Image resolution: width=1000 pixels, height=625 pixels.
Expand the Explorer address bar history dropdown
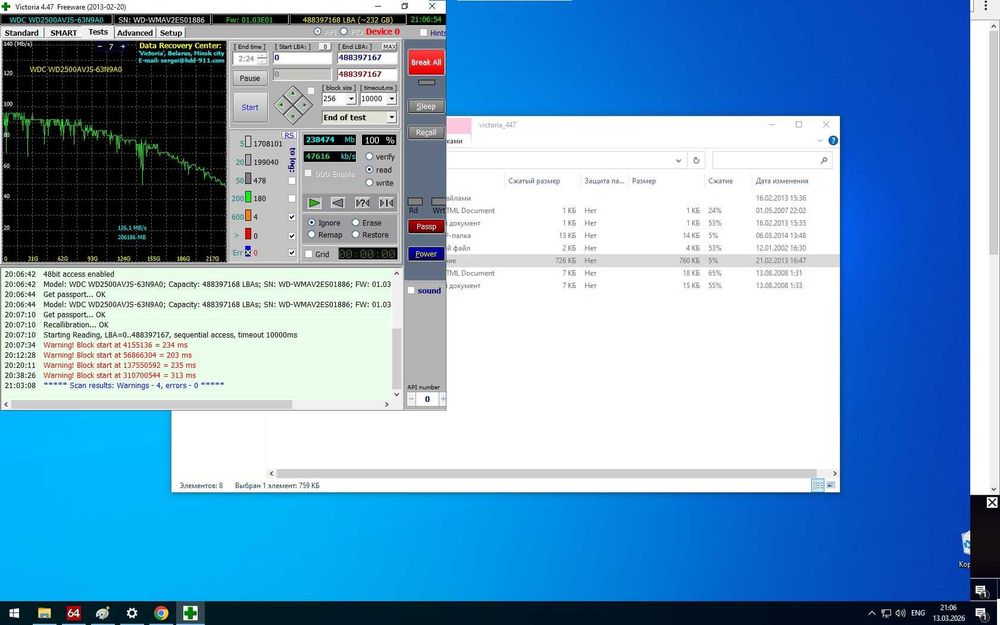click(679, 161)
